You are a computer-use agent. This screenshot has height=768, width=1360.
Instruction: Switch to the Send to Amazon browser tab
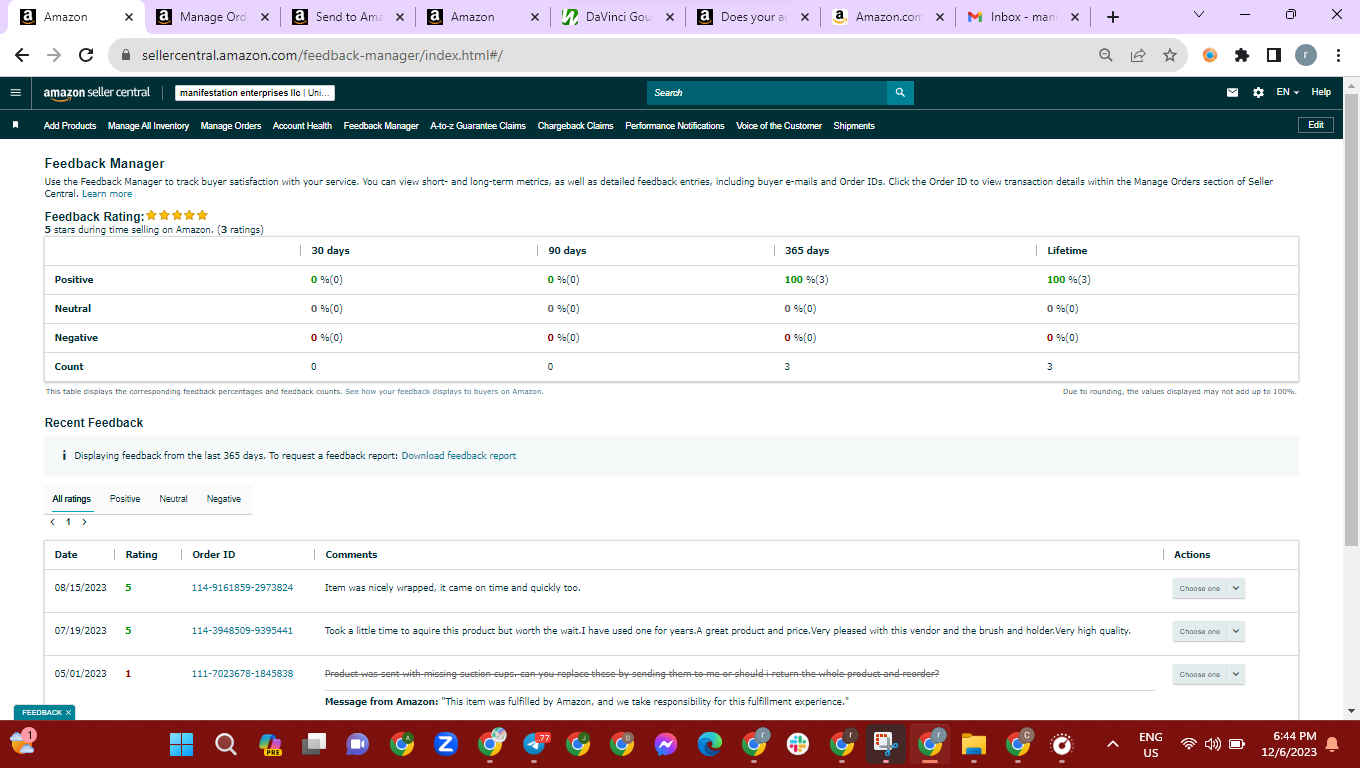click(x=348, y=17)
